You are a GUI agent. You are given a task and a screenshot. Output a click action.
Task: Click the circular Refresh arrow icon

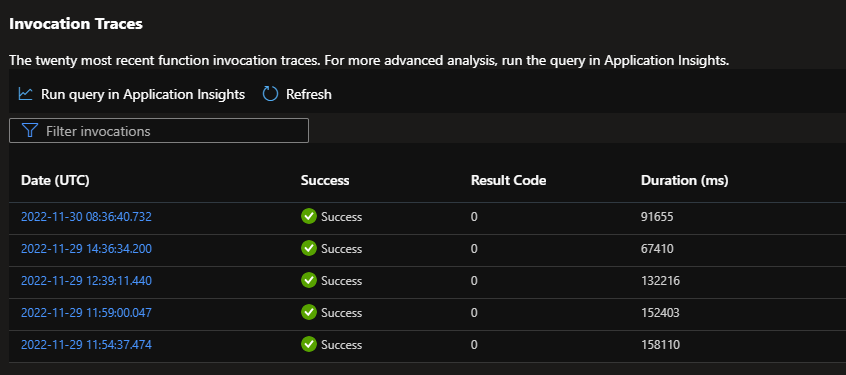click(270, 94)
